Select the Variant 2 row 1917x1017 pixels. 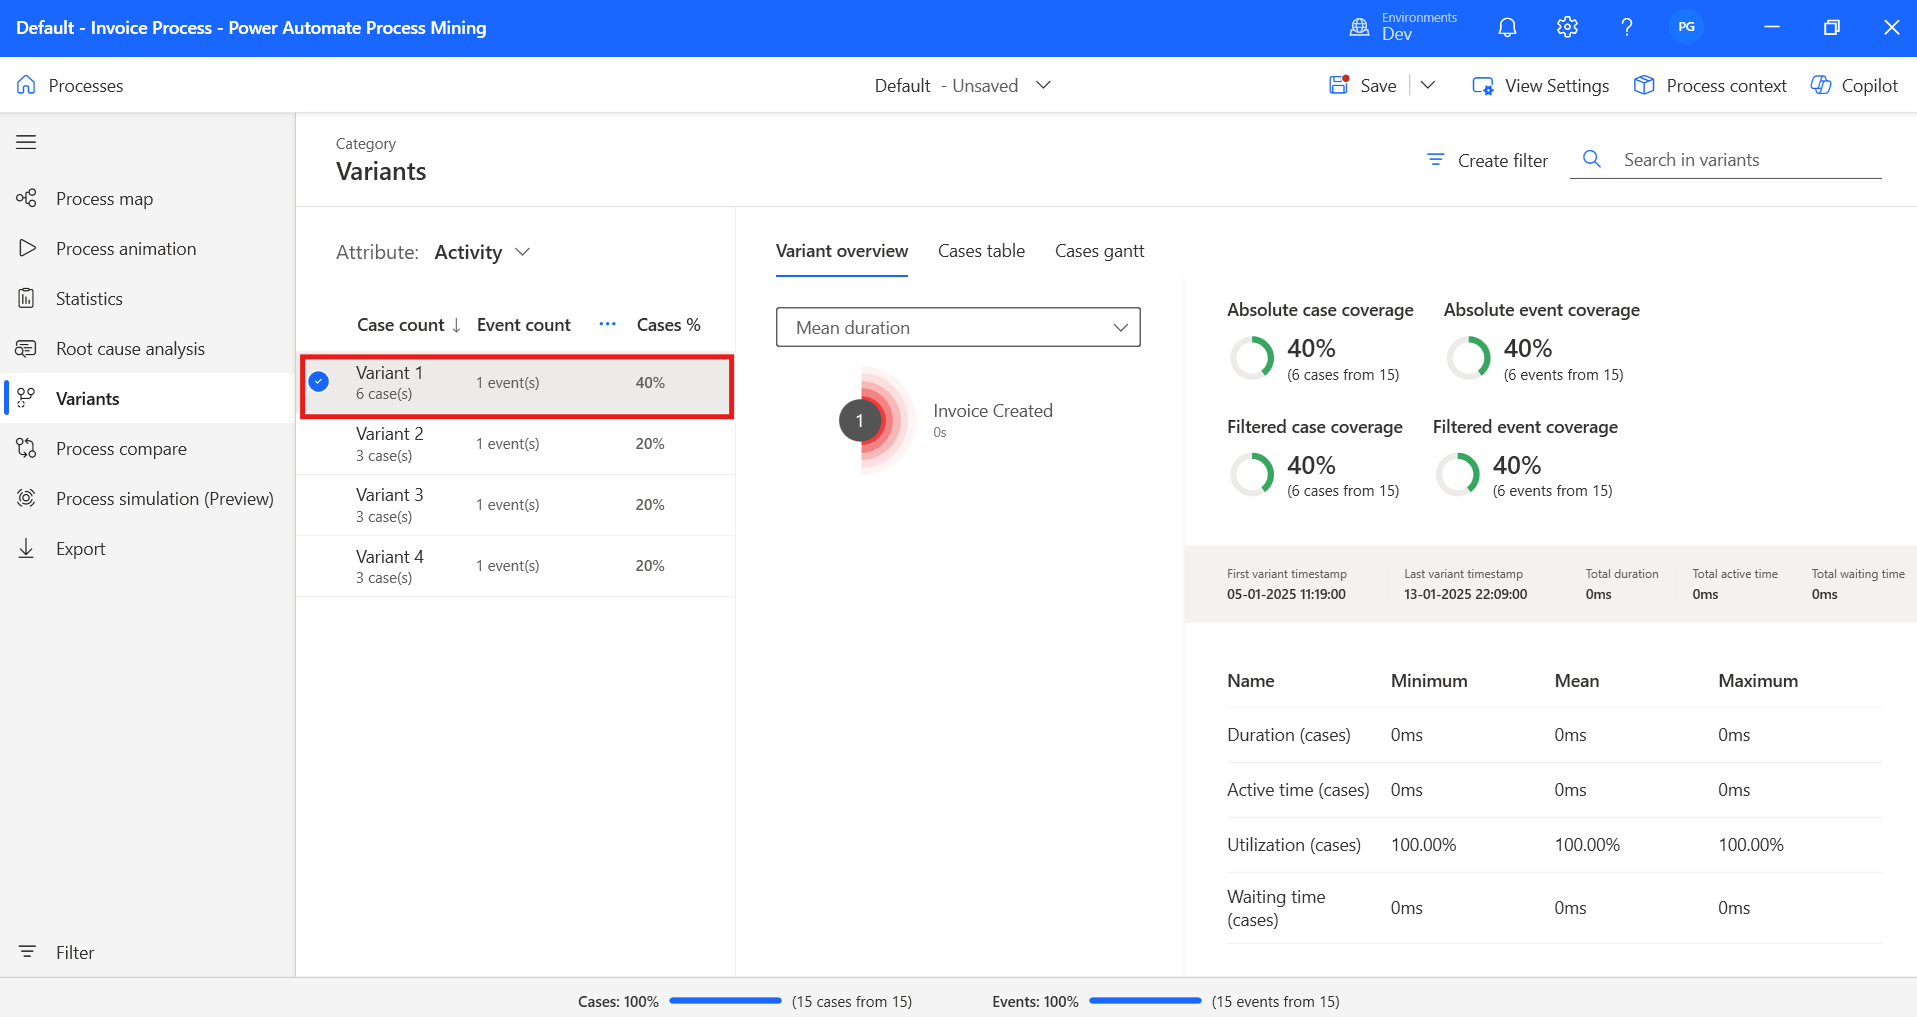click(x=515, y=444)
